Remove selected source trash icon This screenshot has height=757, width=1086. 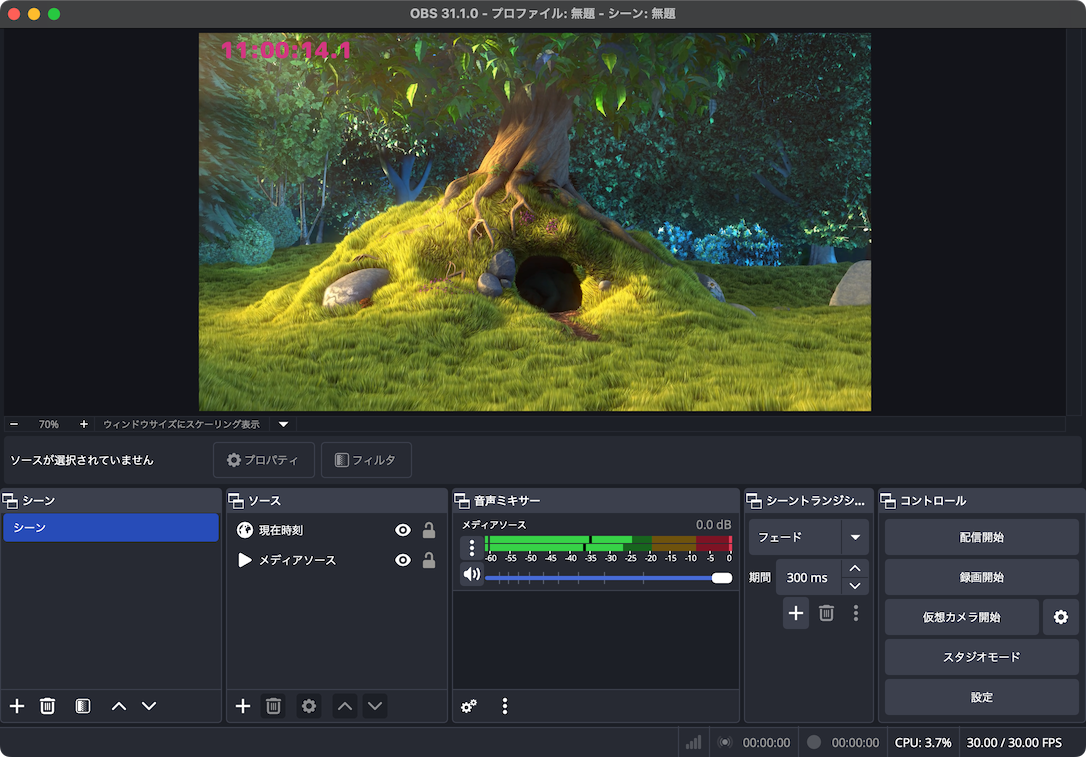[x=274, y=706]
